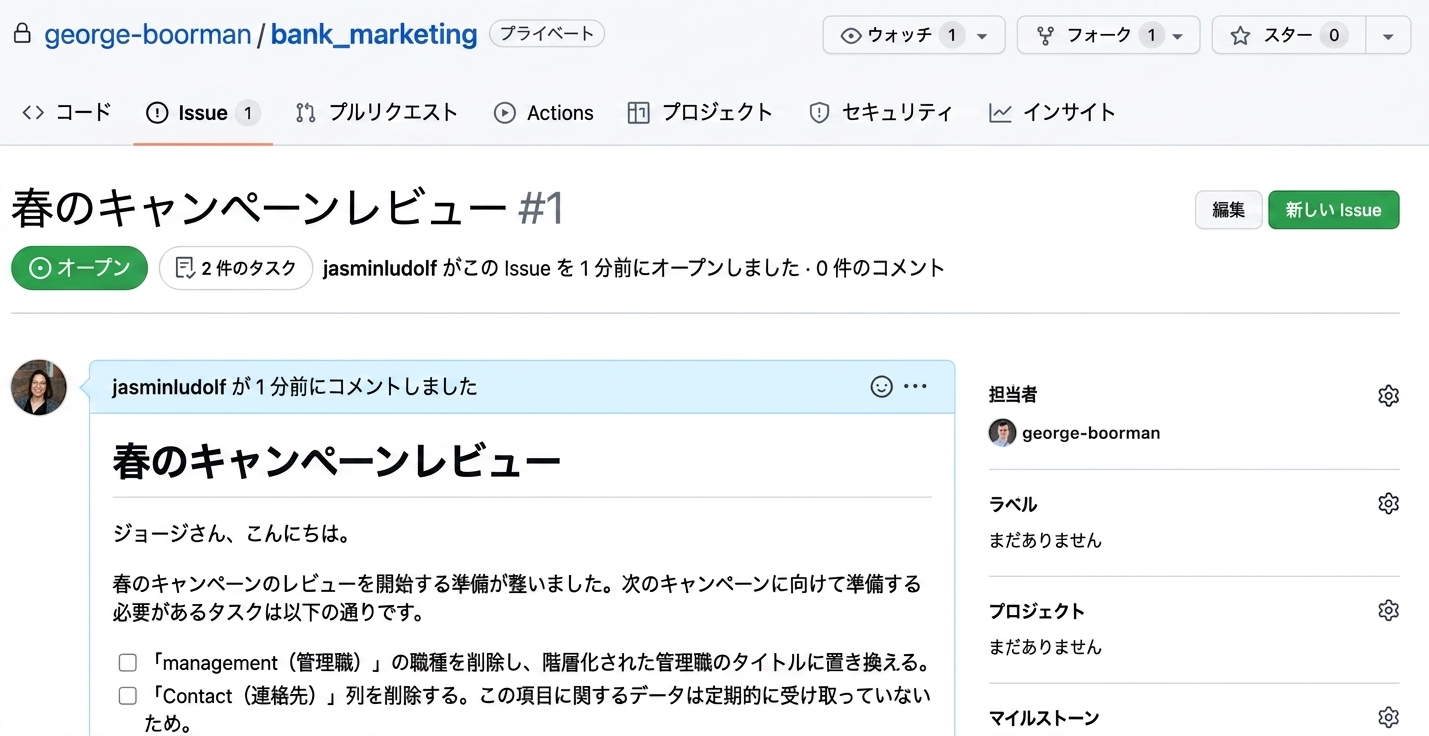This screenshot has width=1429, height=736.
Task: Open the Actions tab
Action: (x=544, y=113)
